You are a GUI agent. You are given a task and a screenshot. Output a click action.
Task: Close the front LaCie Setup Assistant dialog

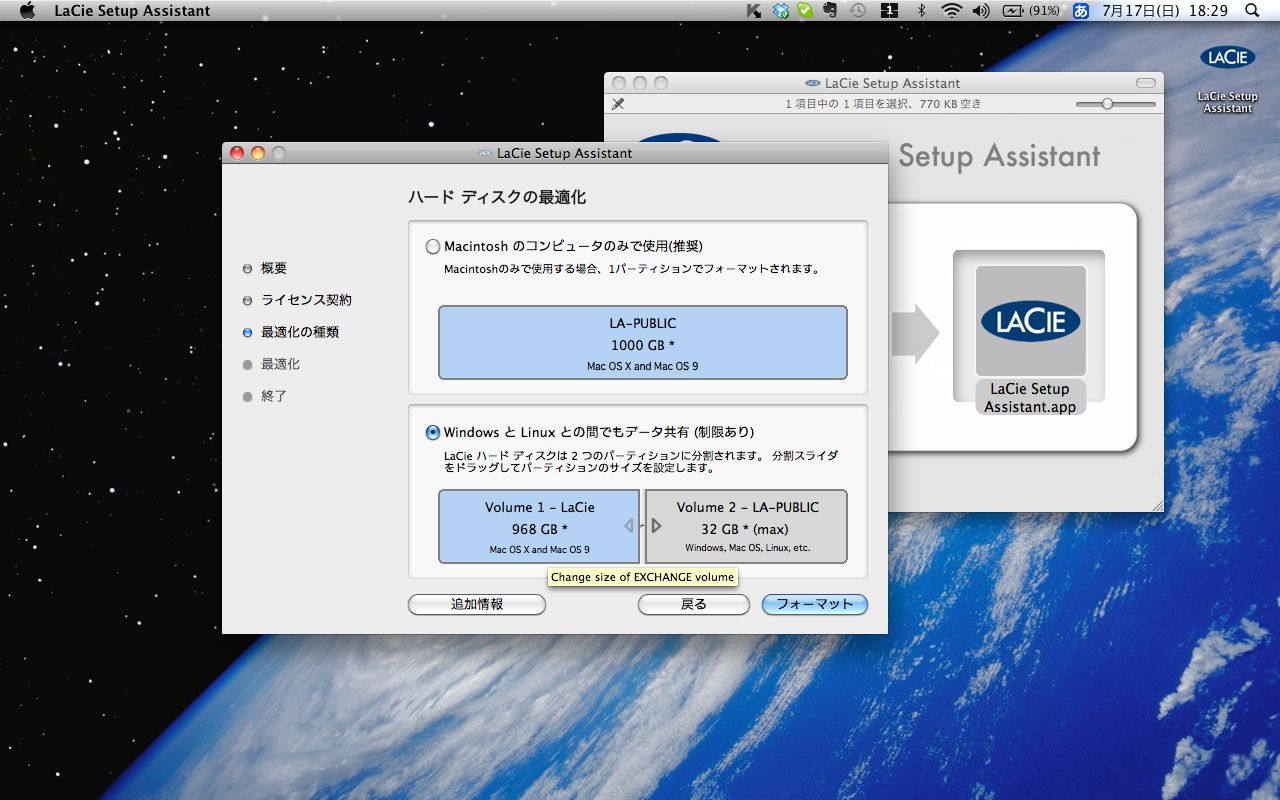click(x=237, y=153)
